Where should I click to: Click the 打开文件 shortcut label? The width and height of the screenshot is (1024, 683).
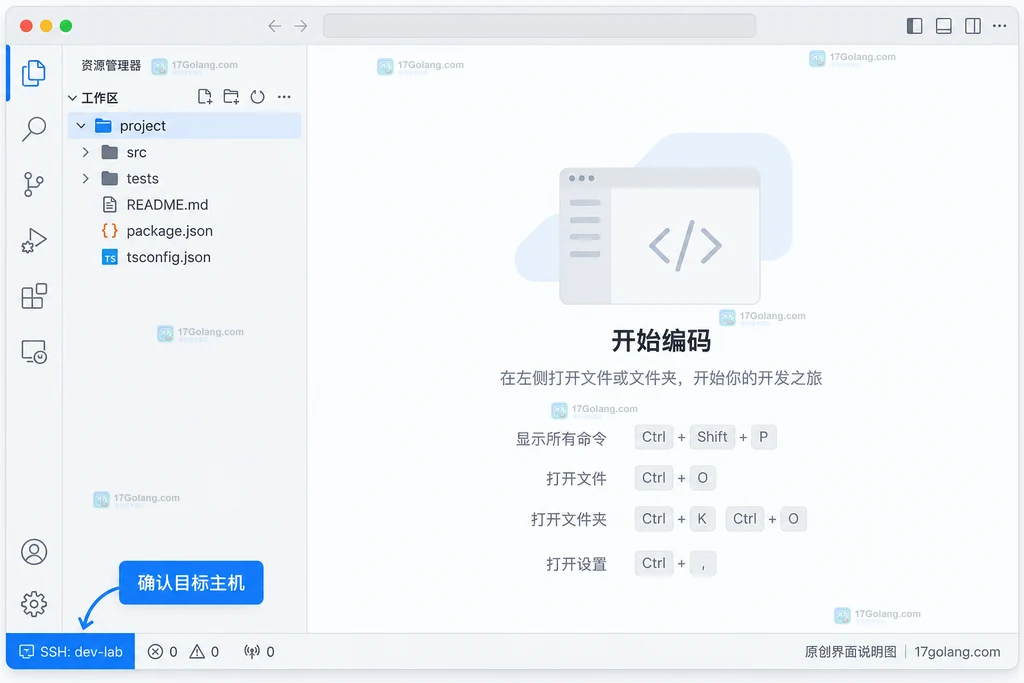click(x=576, y=479)
